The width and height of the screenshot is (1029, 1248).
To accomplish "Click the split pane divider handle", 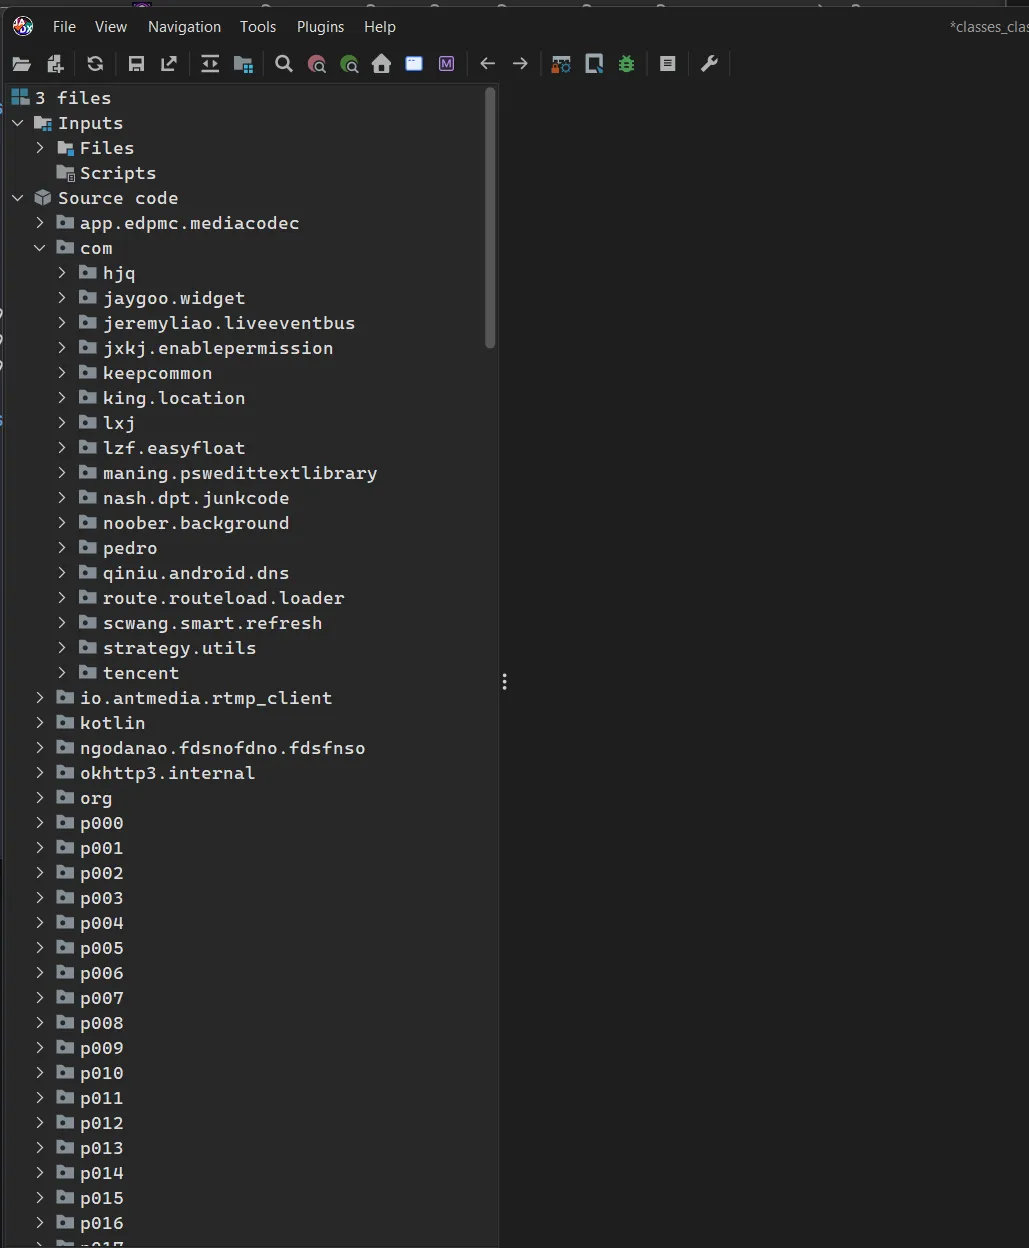I will (505, 682).
